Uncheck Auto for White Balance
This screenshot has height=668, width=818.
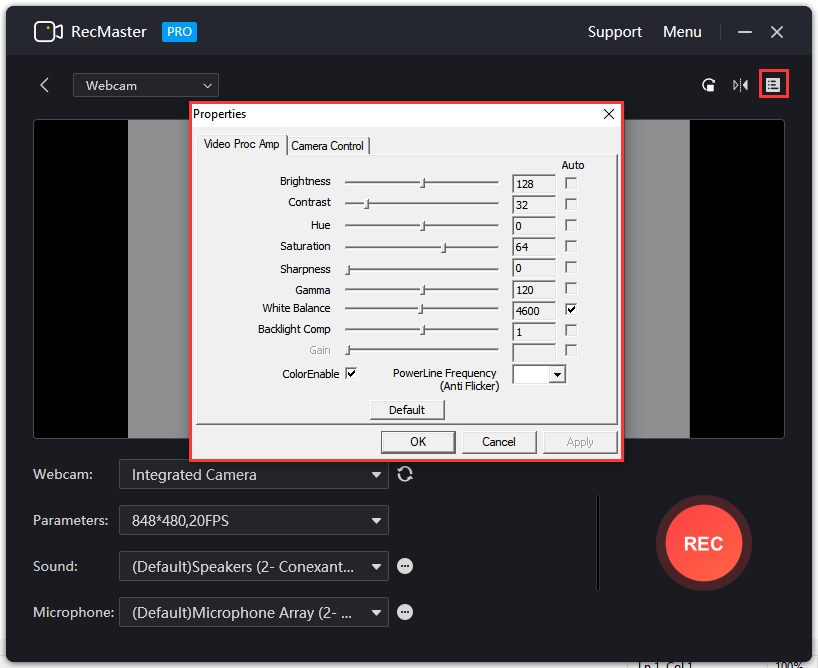571,309
